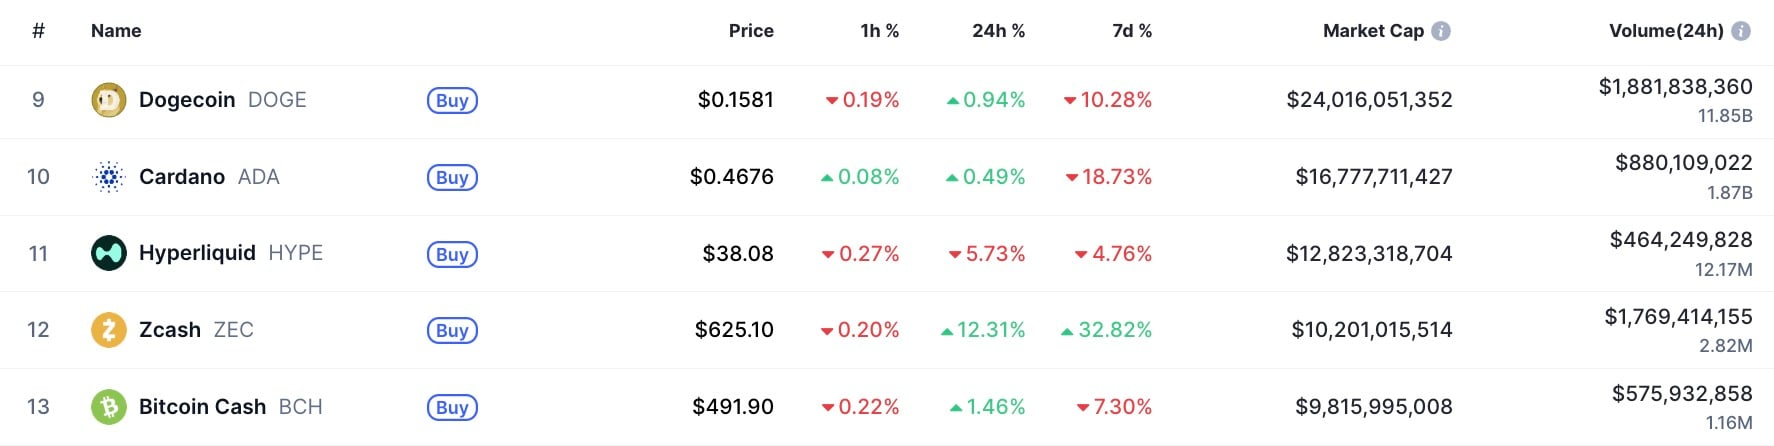Click the Dogecoin coin logo icon

(x=108, y=100)
